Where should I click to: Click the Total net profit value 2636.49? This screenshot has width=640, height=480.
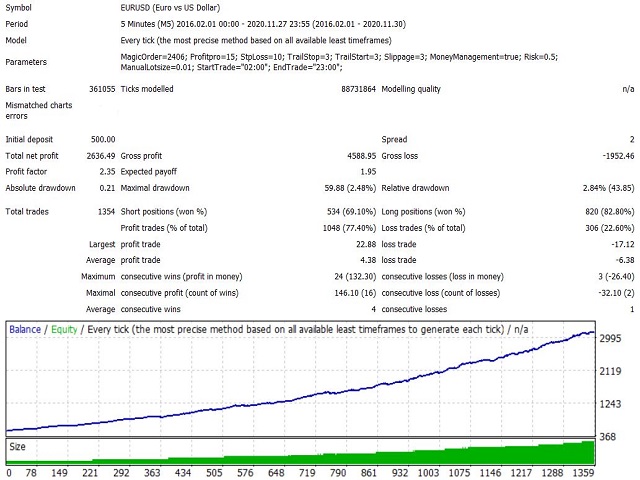pyautogui.click(x=101, y=156)
